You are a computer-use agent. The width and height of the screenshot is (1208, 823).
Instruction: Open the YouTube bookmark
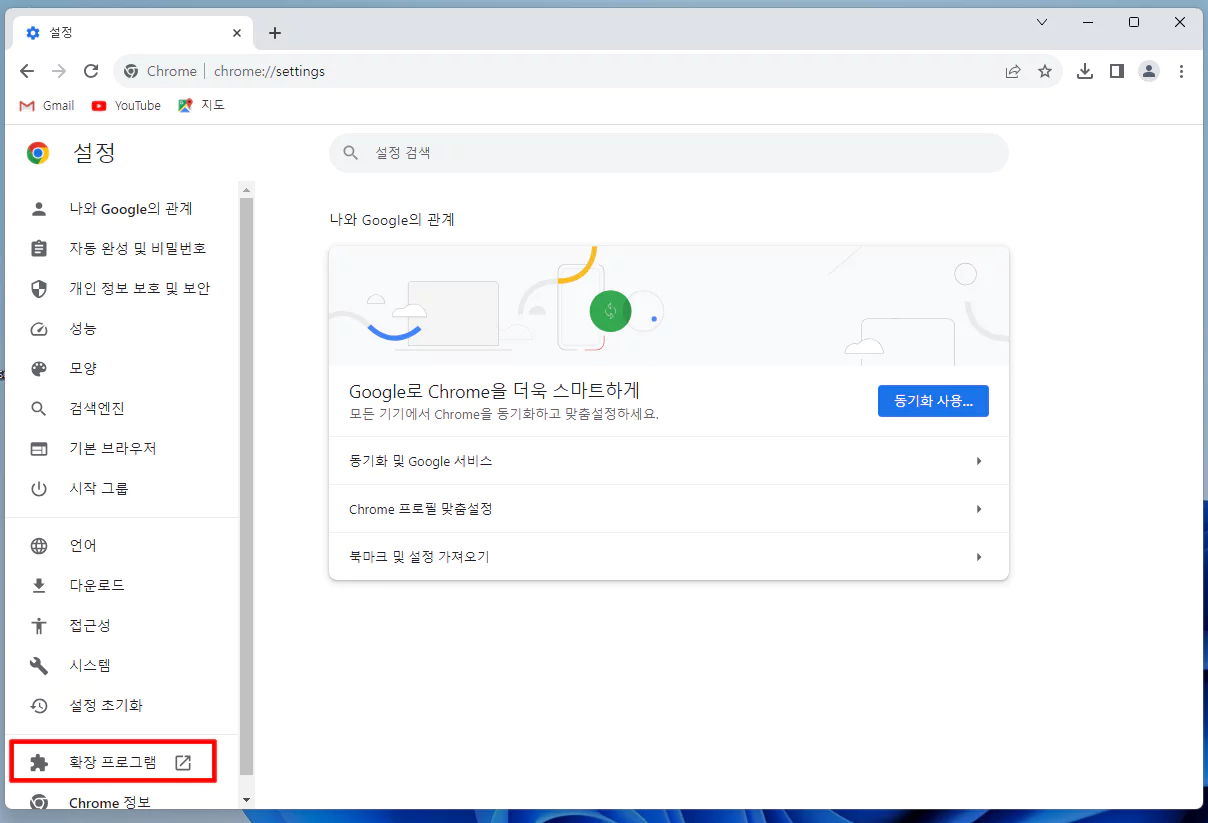coord(126,105)
